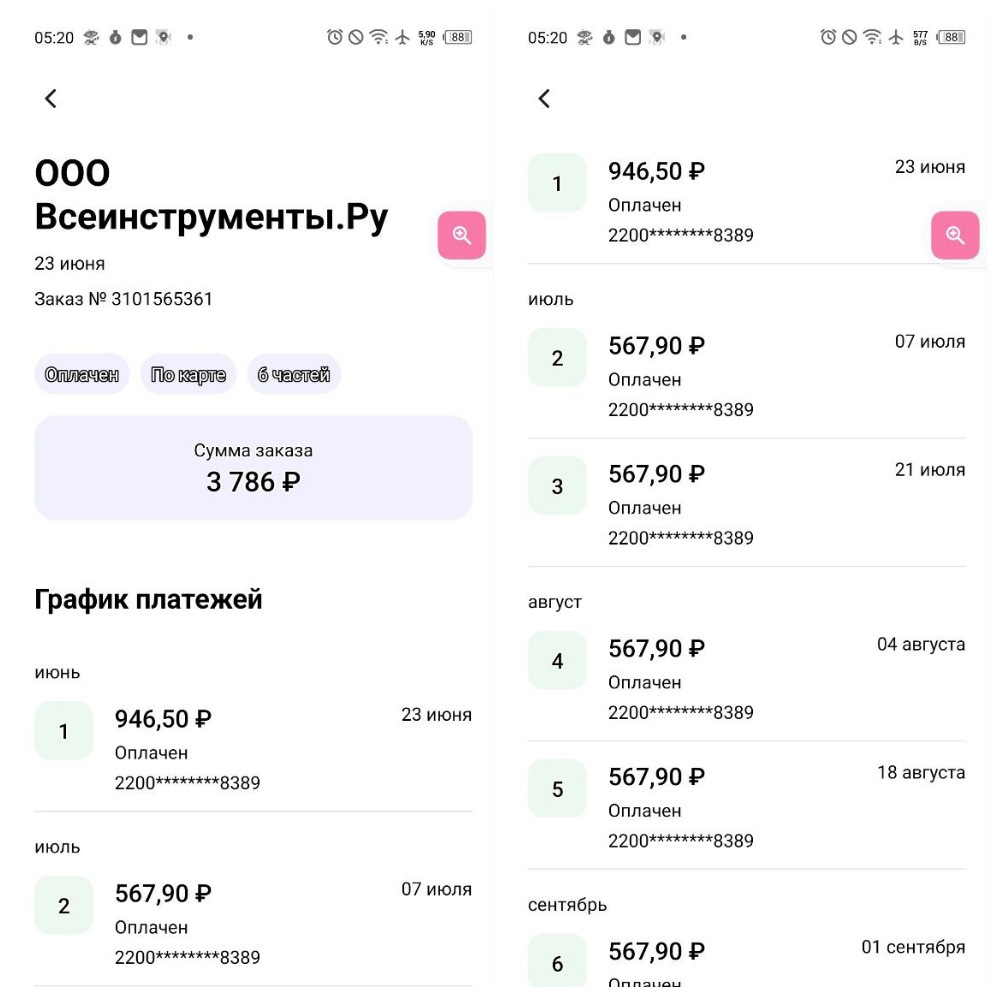Screen dimensions: 1000x1000
Task: Tap the alarm clock icon in the left status bar
Action: [x=335, y=37]
